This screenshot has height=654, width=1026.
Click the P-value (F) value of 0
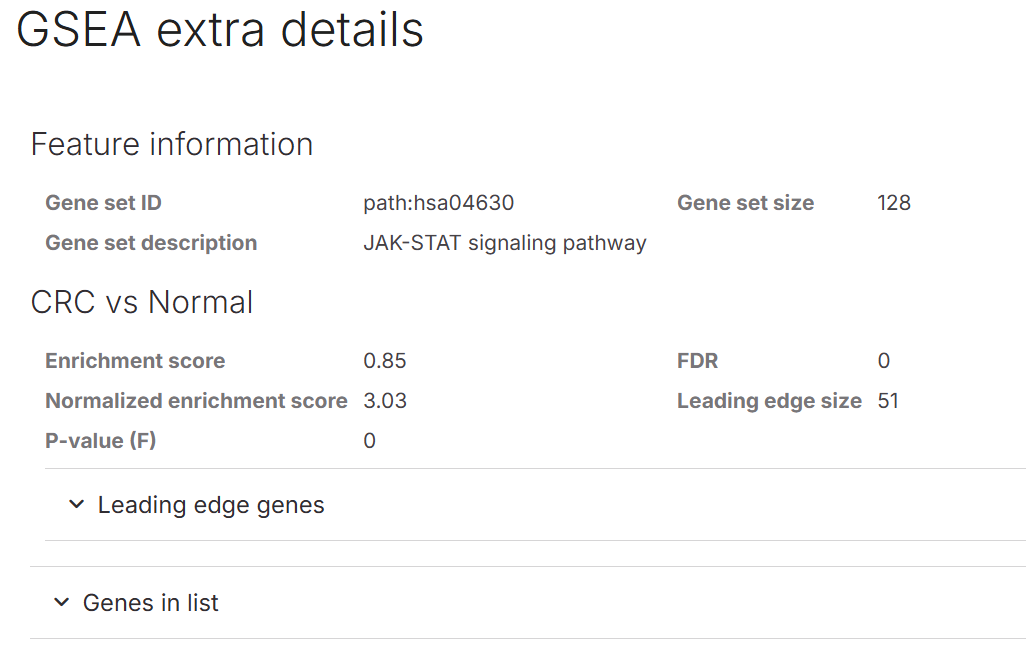370,441
